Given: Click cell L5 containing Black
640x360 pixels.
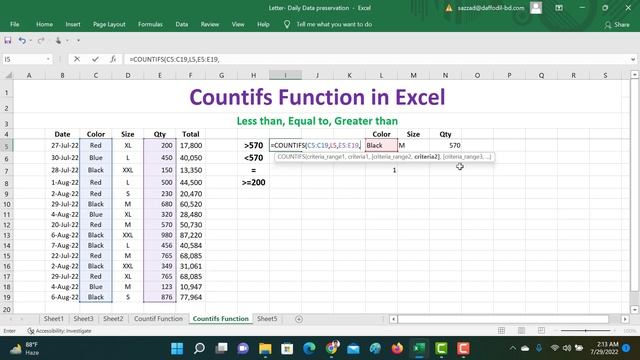Looking at the screenshot, I should [381, 145].
